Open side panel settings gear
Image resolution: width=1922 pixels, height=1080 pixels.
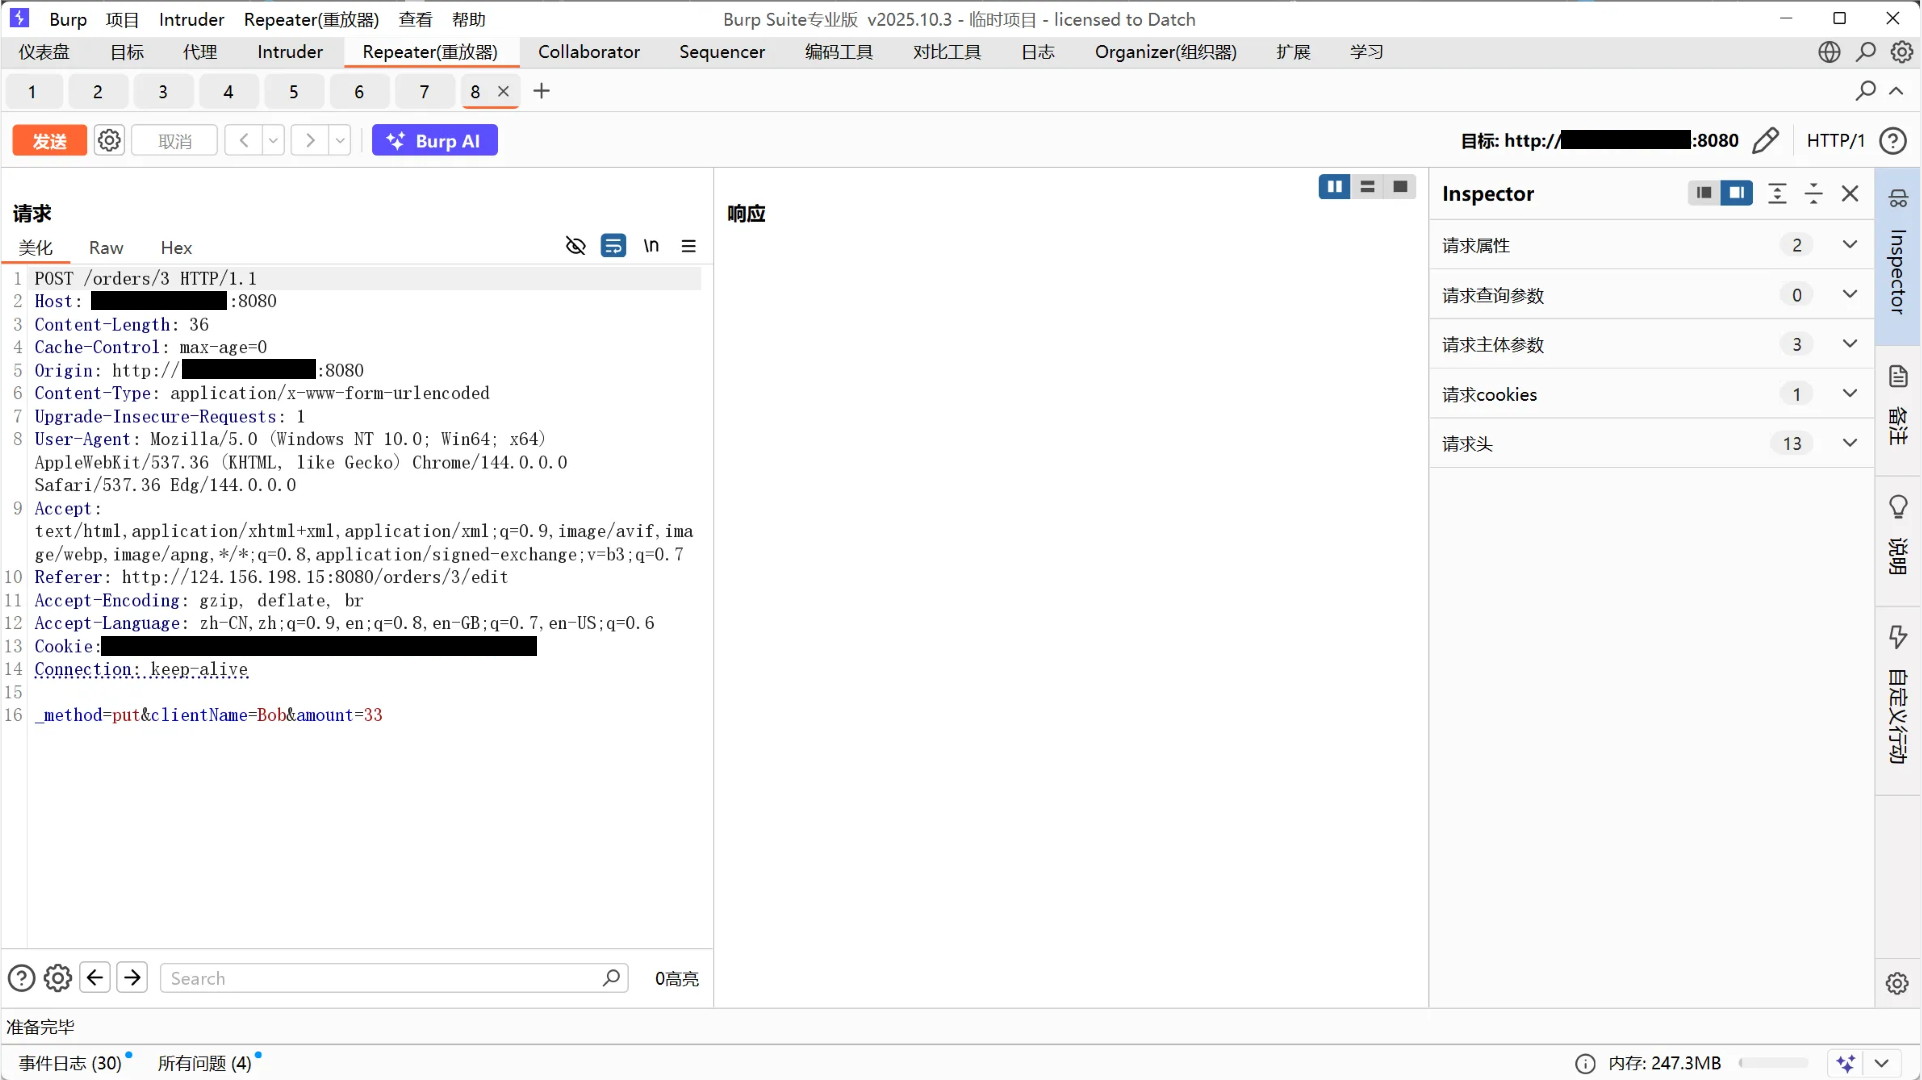[x=1897, y=984]
